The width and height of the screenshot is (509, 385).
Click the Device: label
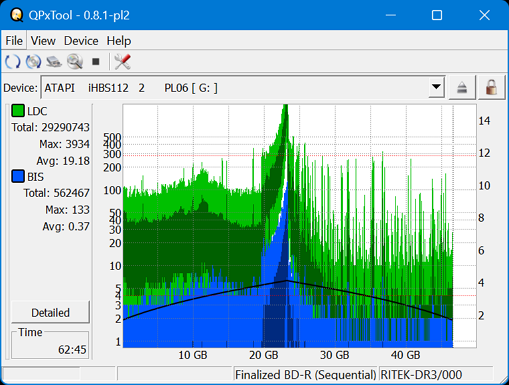pyautogui.click(x=20, y=88)
